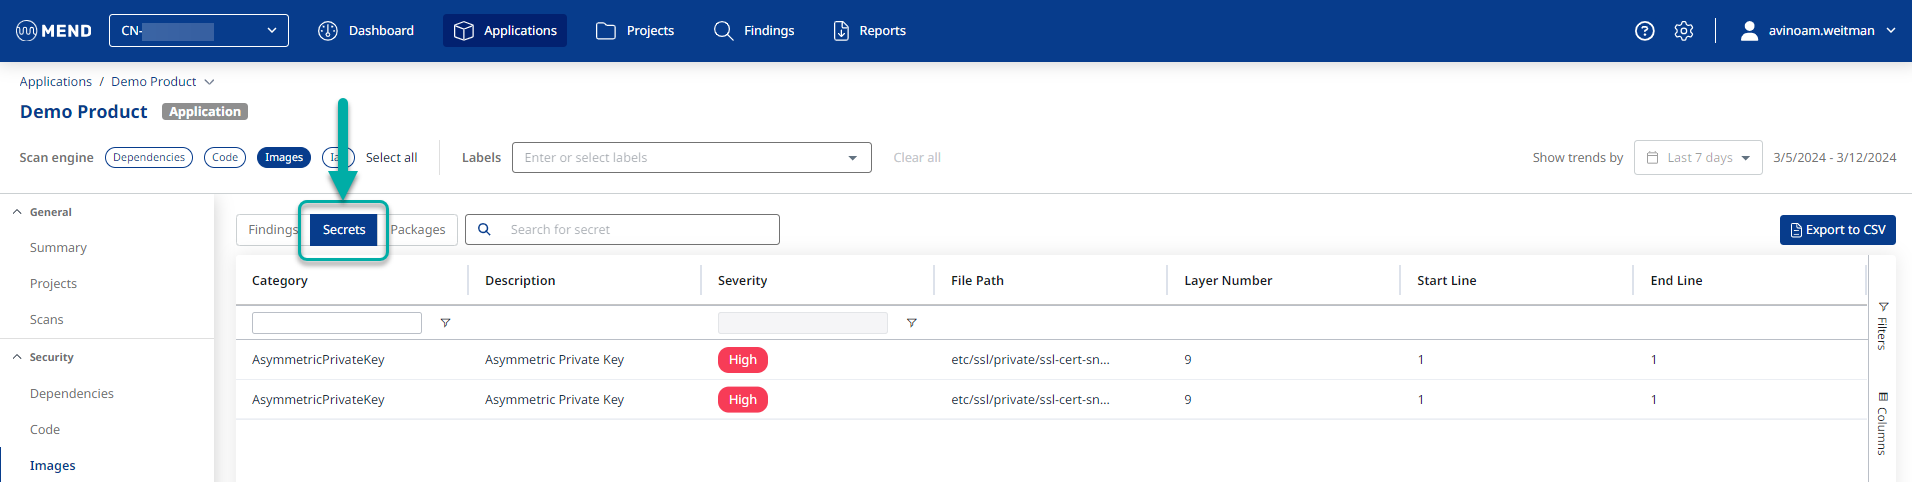Viewport: 1912px width, 482px height.
Task: Click the Export to CSV button
Action: 1837,230
